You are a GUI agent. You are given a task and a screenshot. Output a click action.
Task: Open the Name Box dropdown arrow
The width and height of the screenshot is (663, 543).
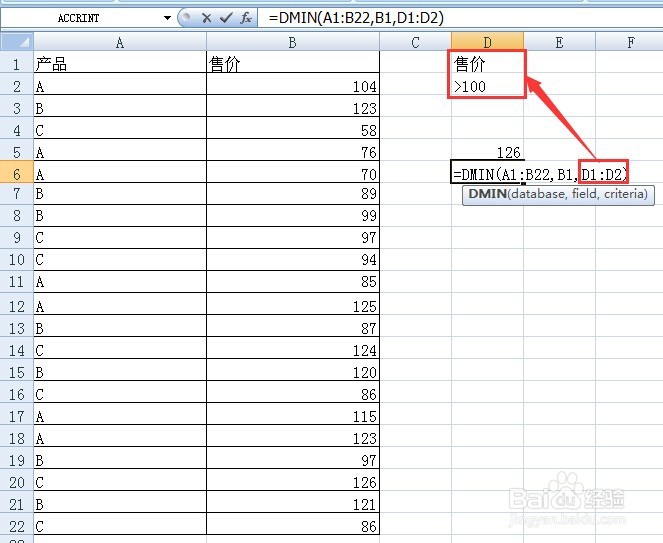click(x=167, y=18)
